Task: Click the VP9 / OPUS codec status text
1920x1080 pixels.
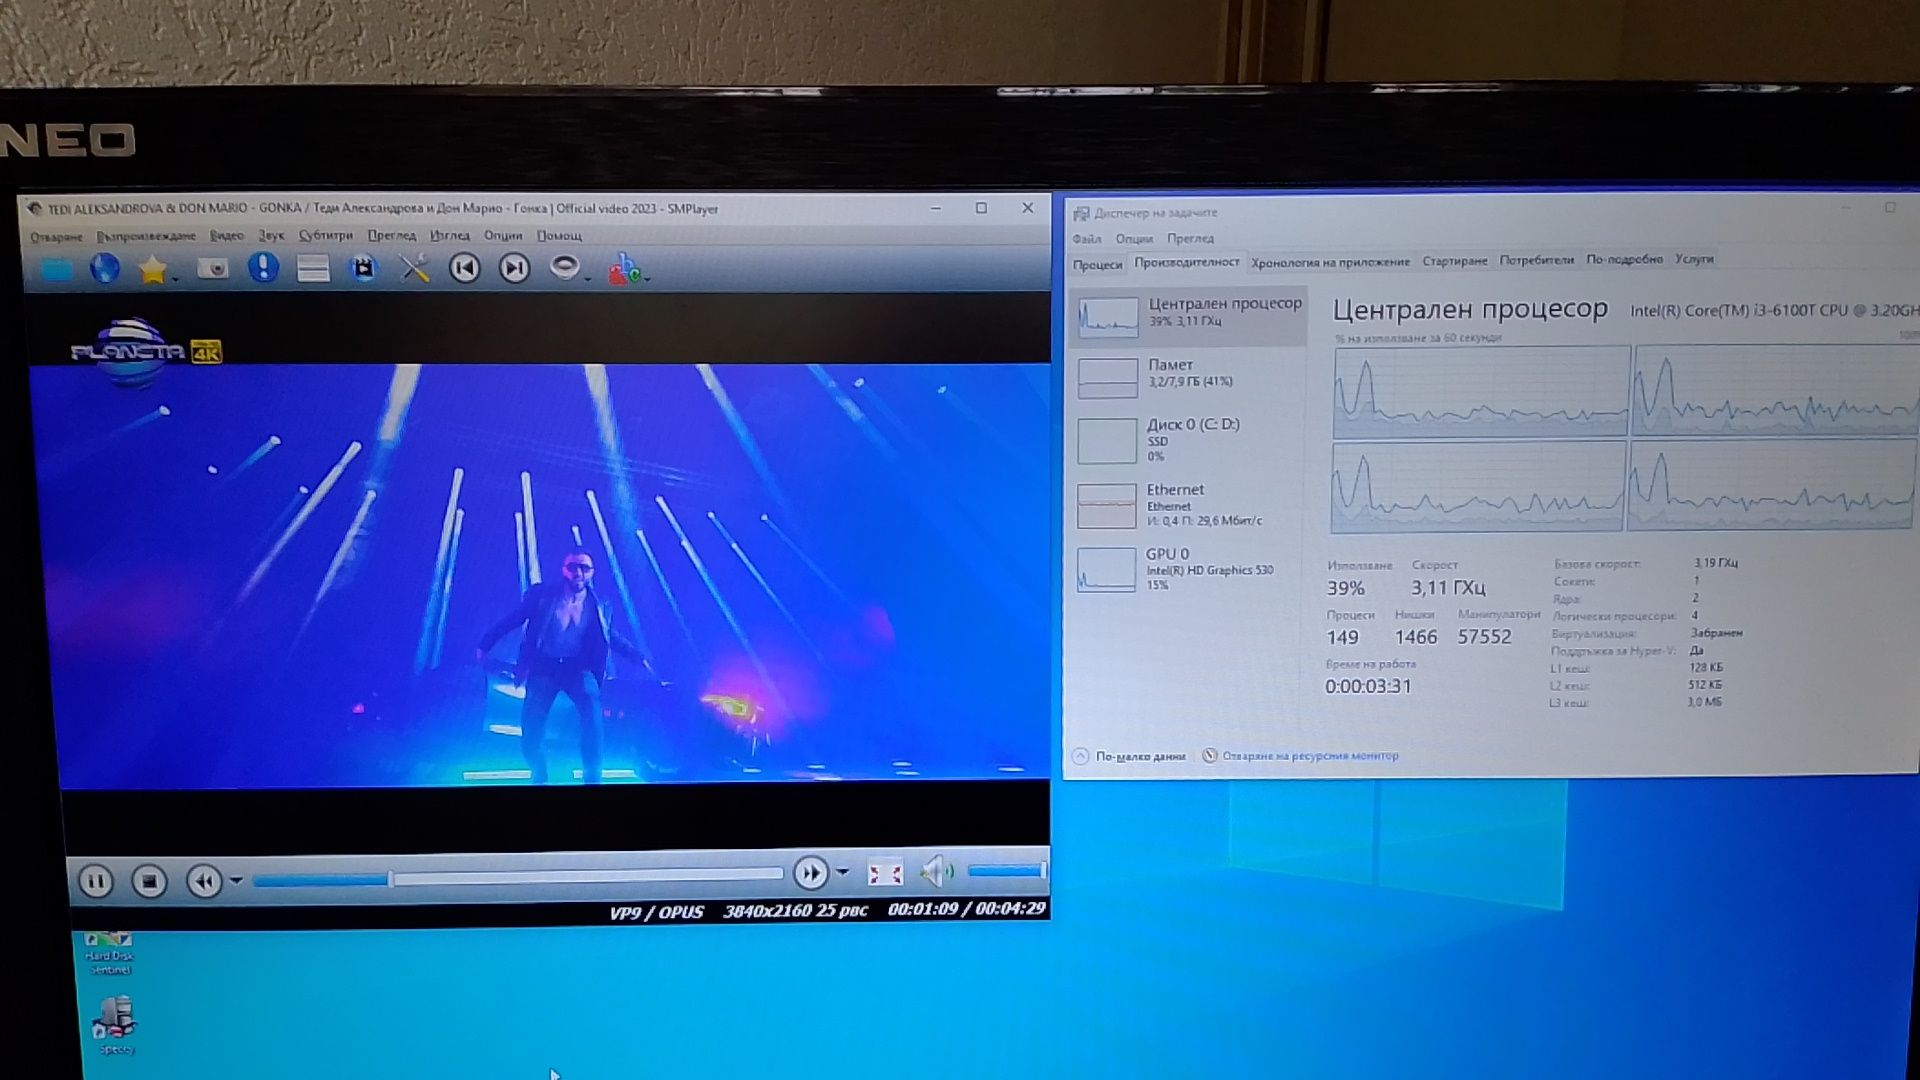Action: tap(656, 912)
